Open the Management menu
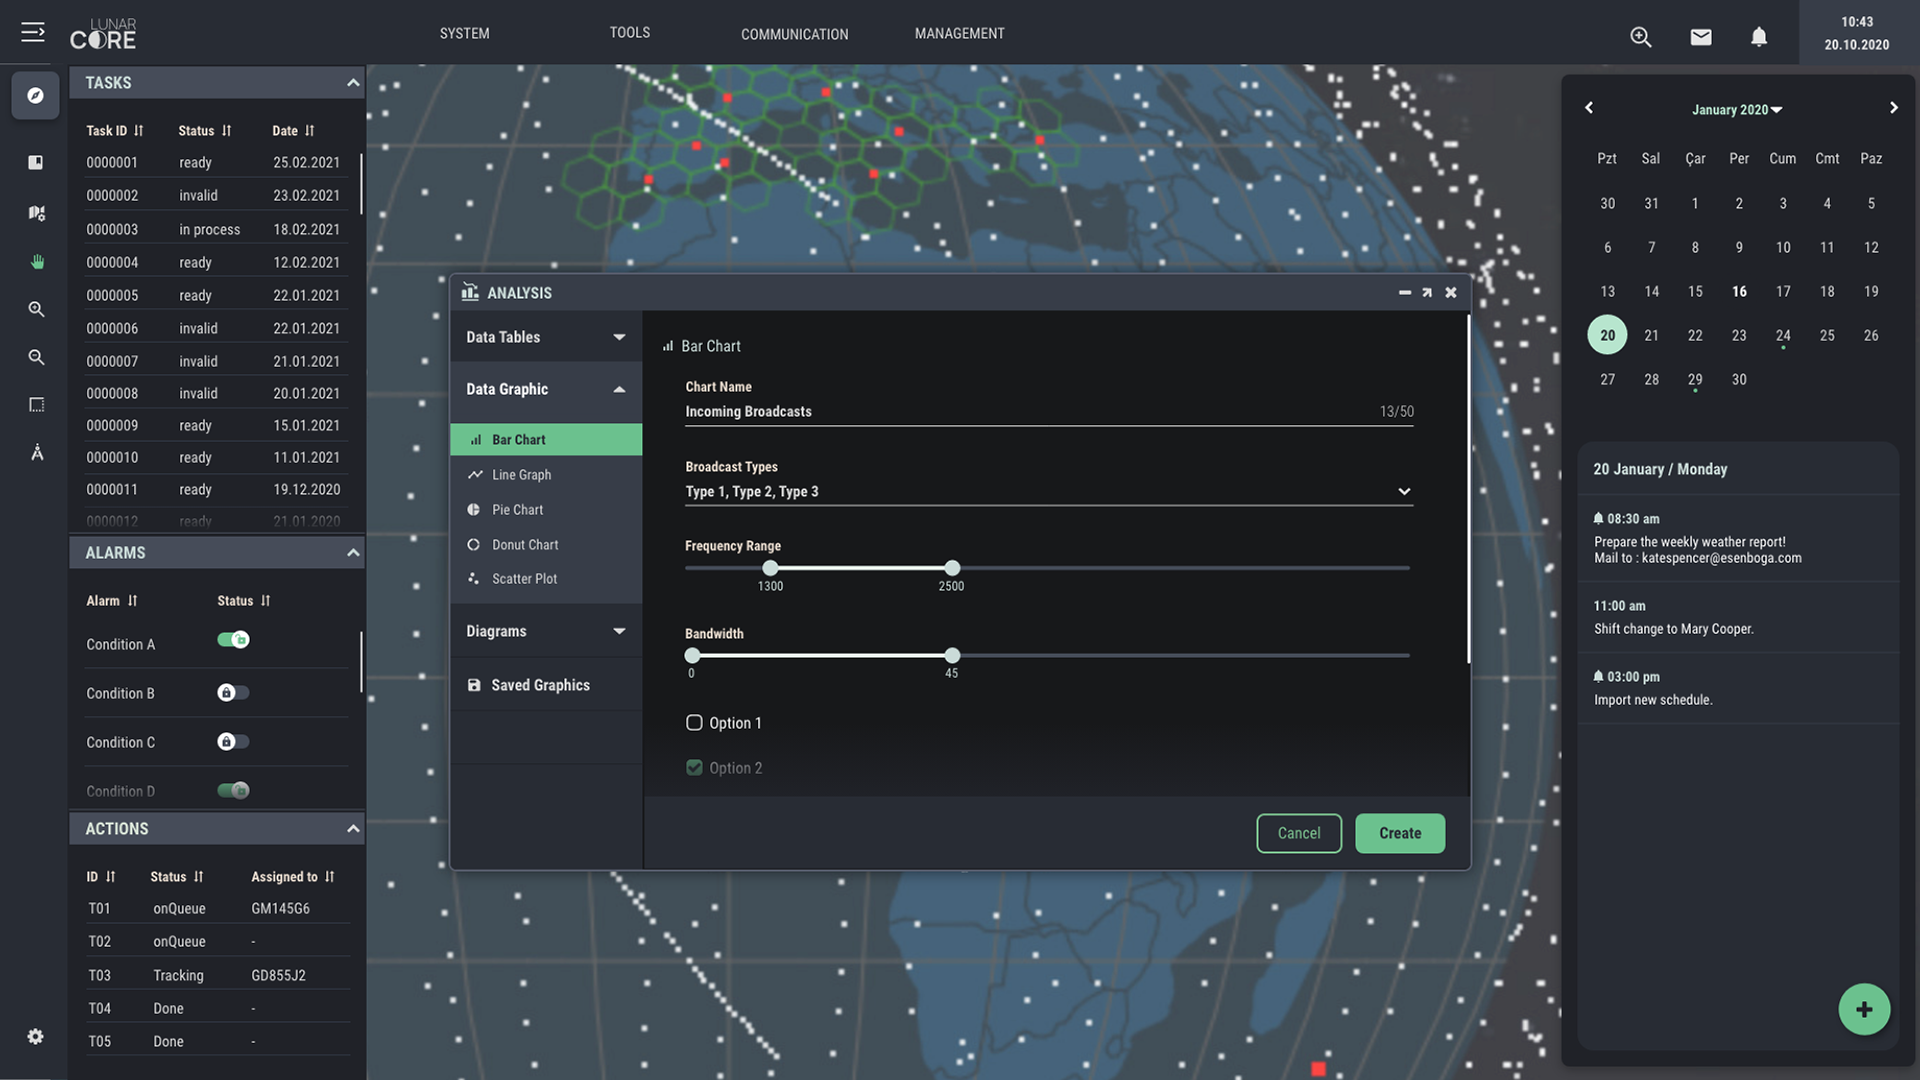 pos(960,33)
